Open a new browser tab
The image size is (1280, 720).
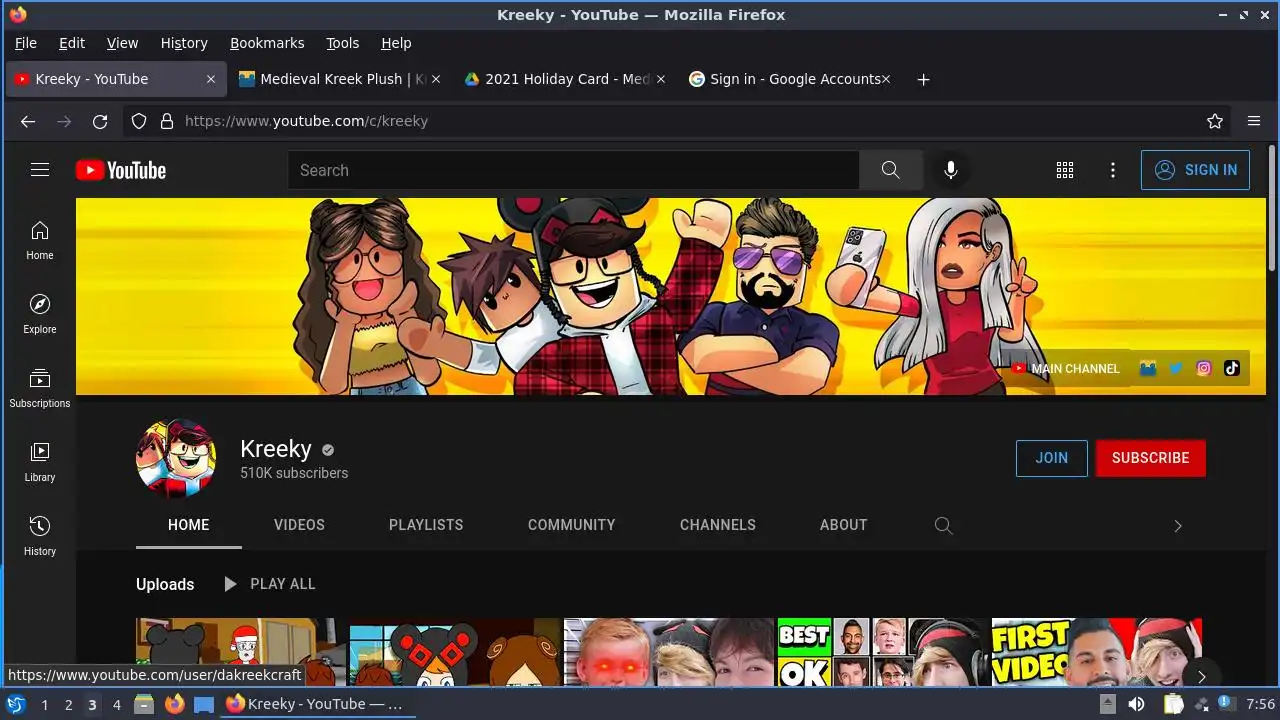pyautogui.click(x=923, y=79)
